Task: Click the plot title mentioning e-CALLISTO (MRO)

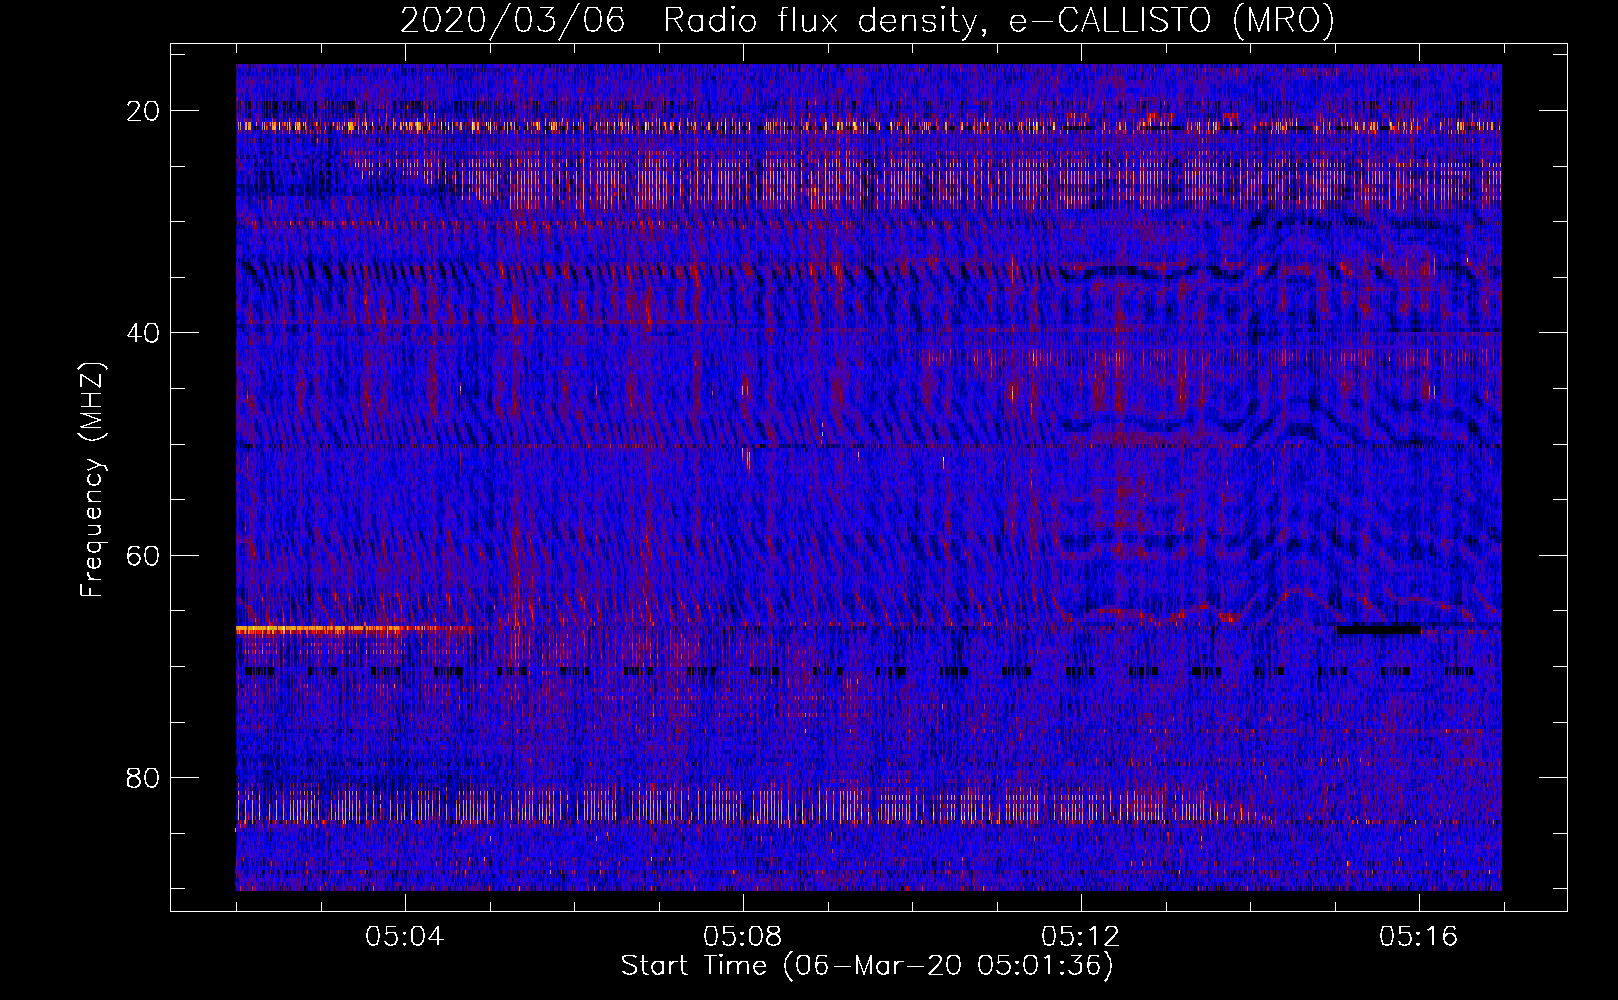Action: point(867,21)
